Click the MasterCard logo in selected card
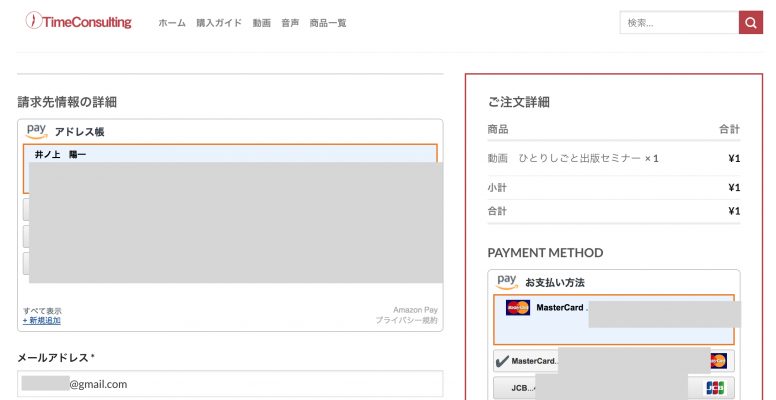Image resolution: width=776 pixels, height=400 pixels. pos(518,308)
